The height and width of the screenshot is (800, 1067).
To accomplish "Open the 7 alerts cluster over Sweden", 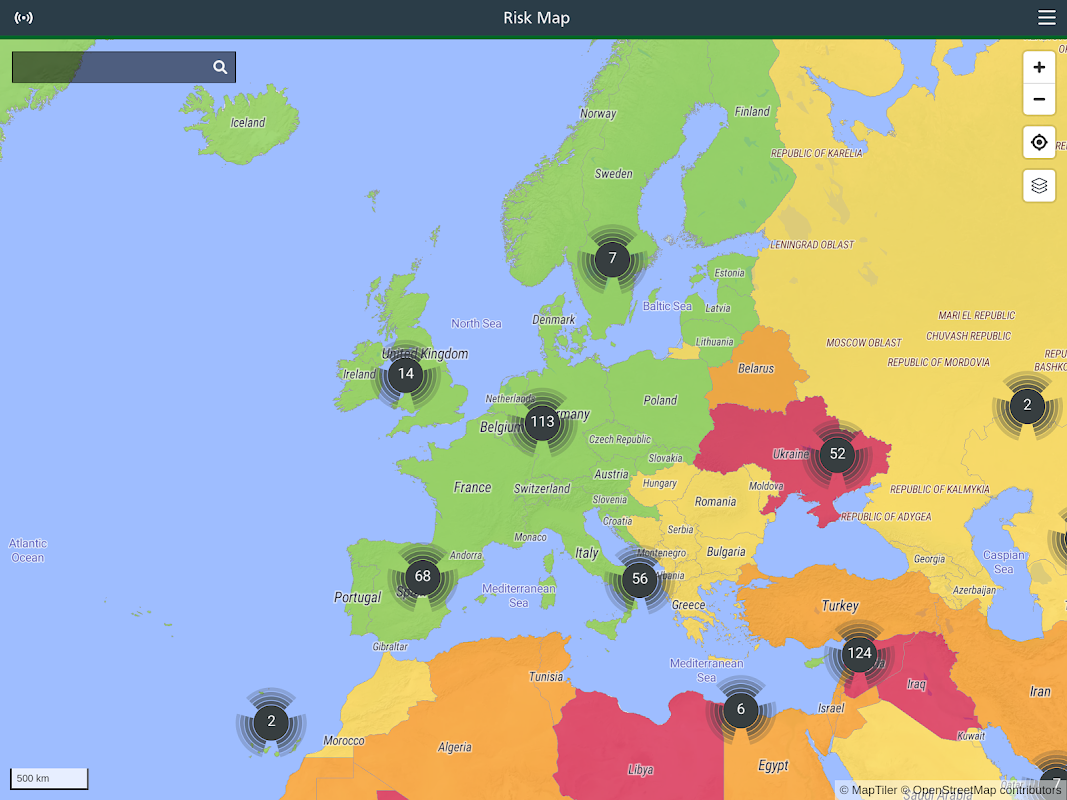I will point(612,259).
